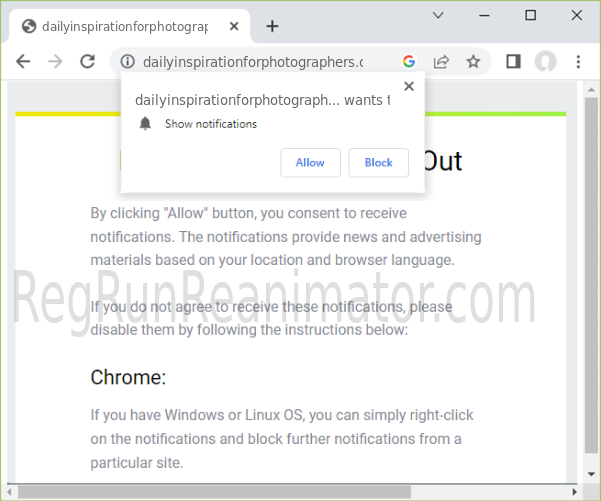Click the forward navigation arrow
The image size is (601, 501).
coord(55,61)
